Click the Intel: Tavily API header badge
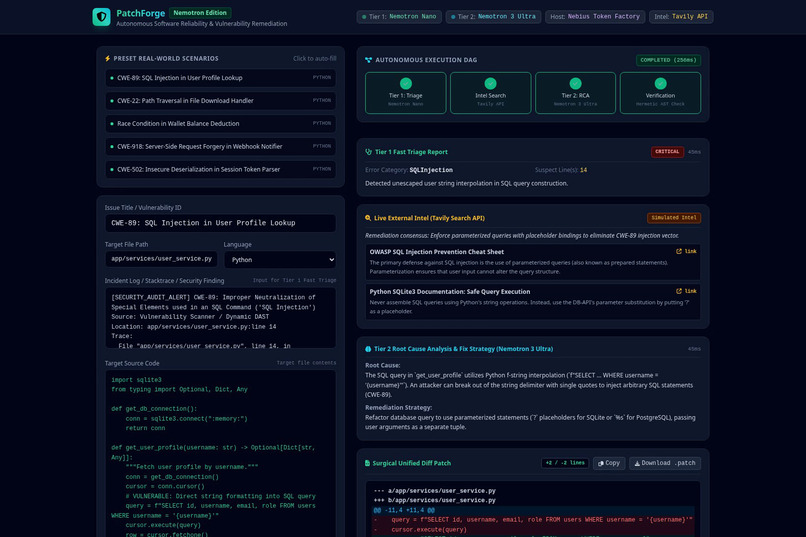This screenshot has height=537, width=806. pyautogui.click(x=681, y=17)
